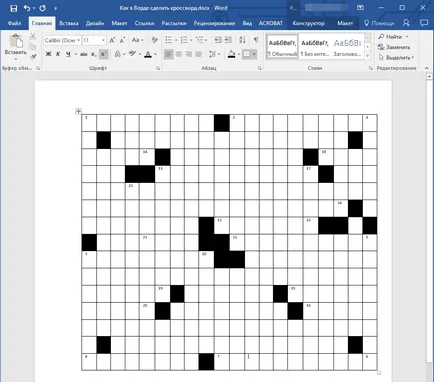Viewport: 434px width, 382px height.
Task: Increase the font size with A-up
Action: pos(112,40)
